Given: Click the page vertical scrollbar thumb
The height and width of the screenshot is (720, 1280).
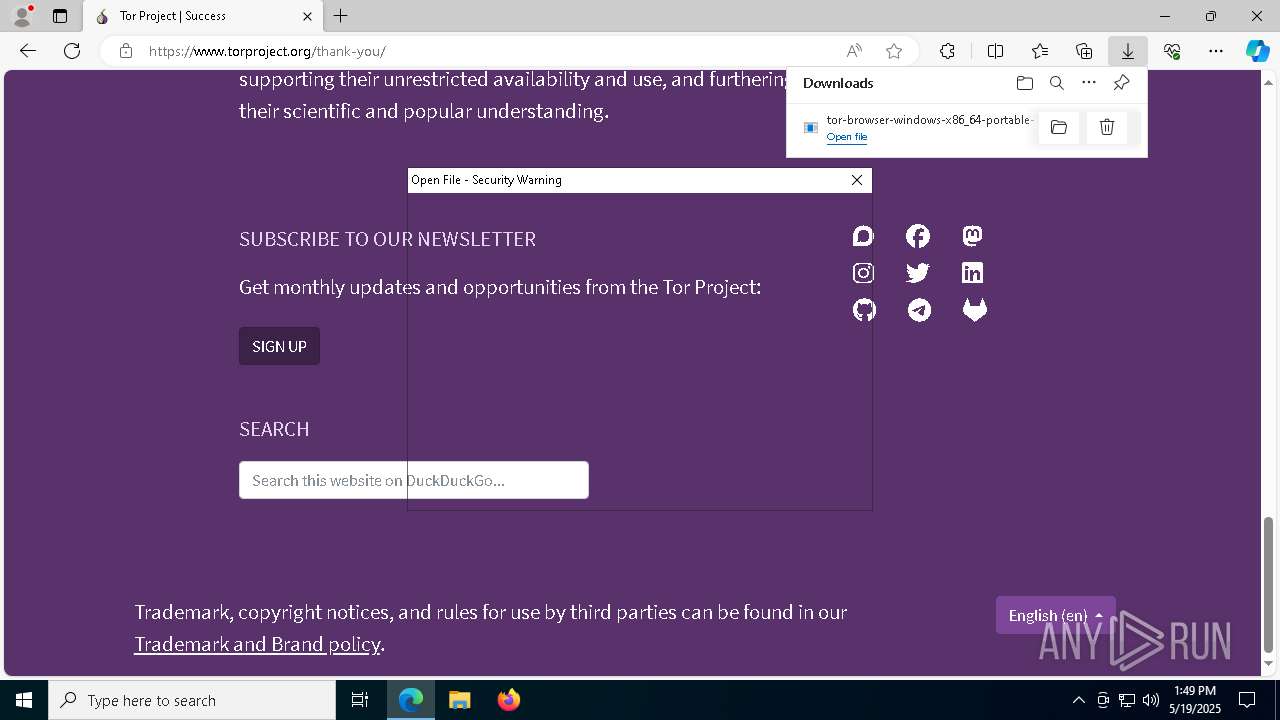Looking at the screenshot, I should coord(1269,585).
